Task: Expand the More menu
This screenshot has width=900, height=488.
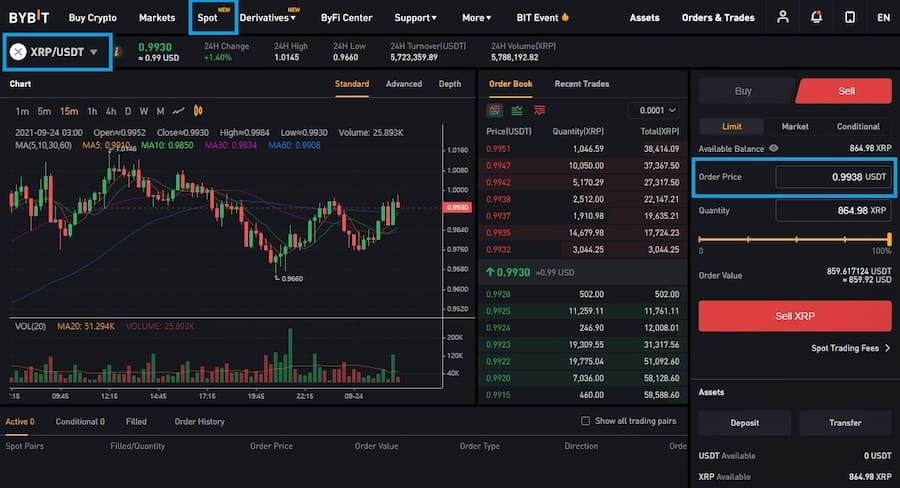Action: click(x=476, y=18)
